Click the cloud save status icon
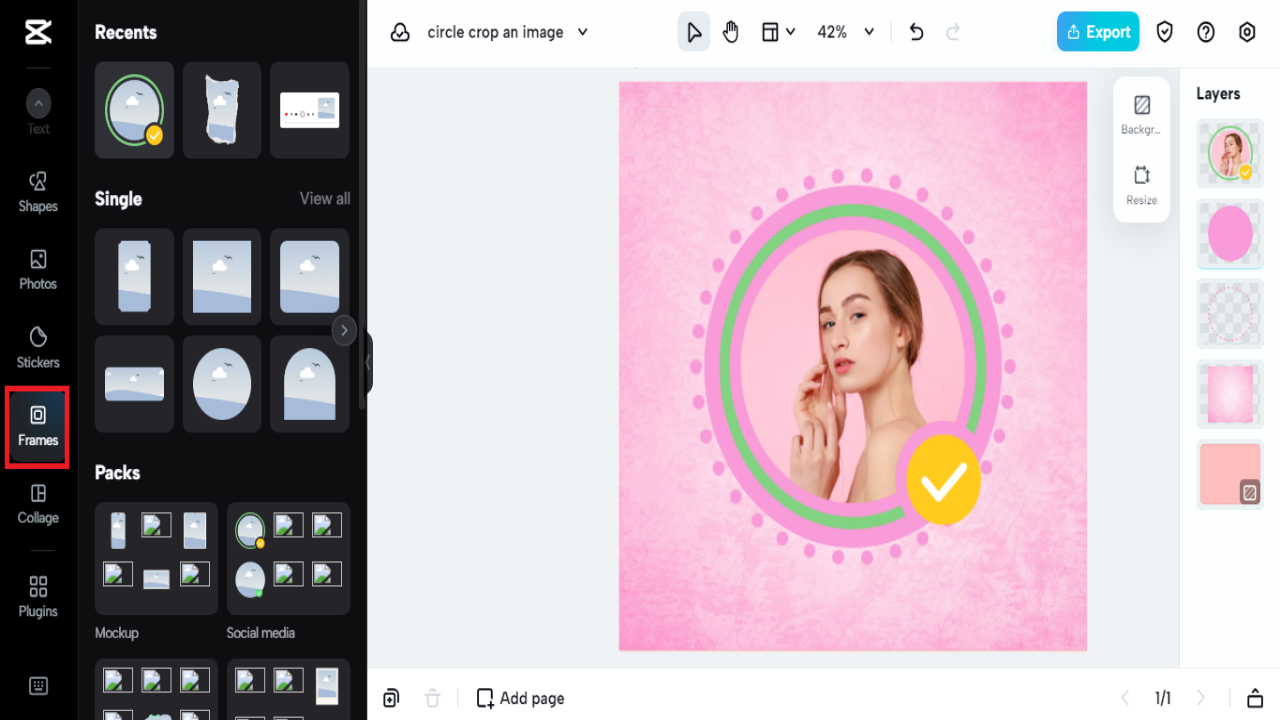Viewport: 1280px width, 720px height. coord(400,32)
